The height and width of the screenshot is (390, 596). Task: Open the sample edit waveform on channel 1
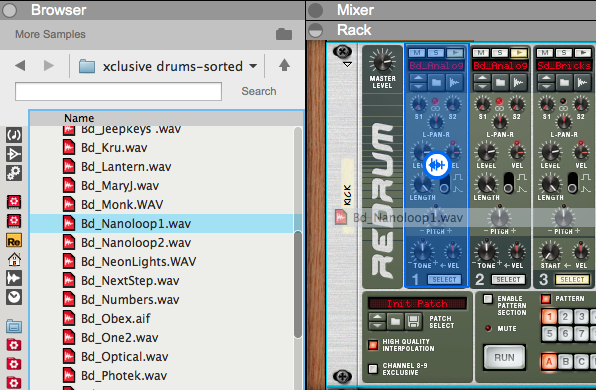(x=455, y=82)
